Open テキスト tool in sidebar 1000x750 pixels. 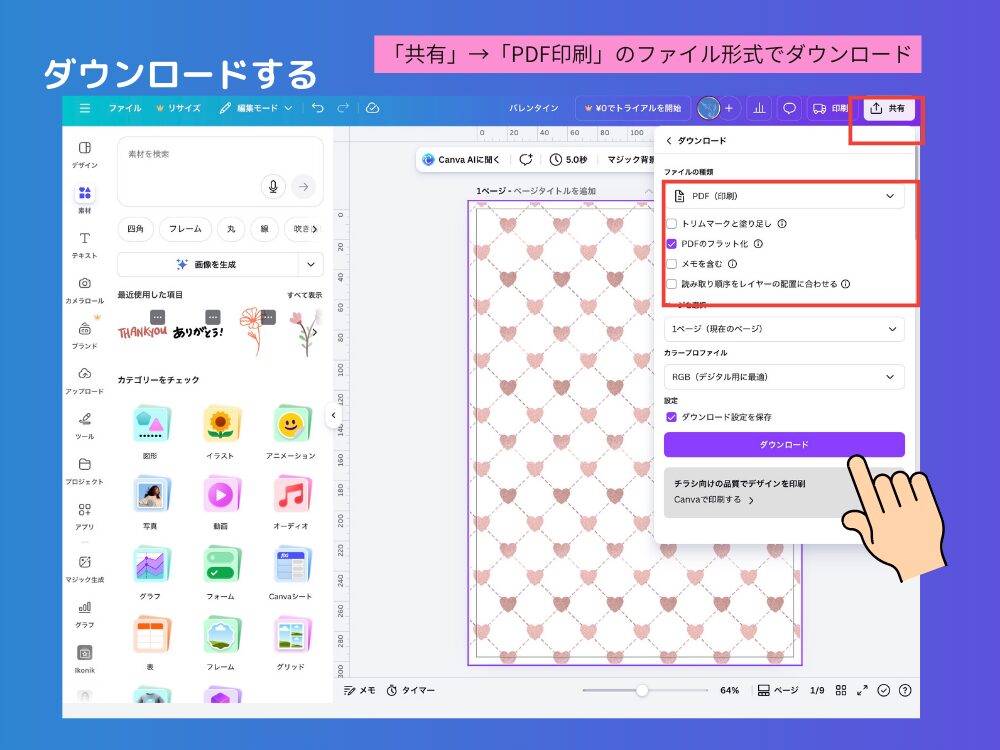[85, 244]
